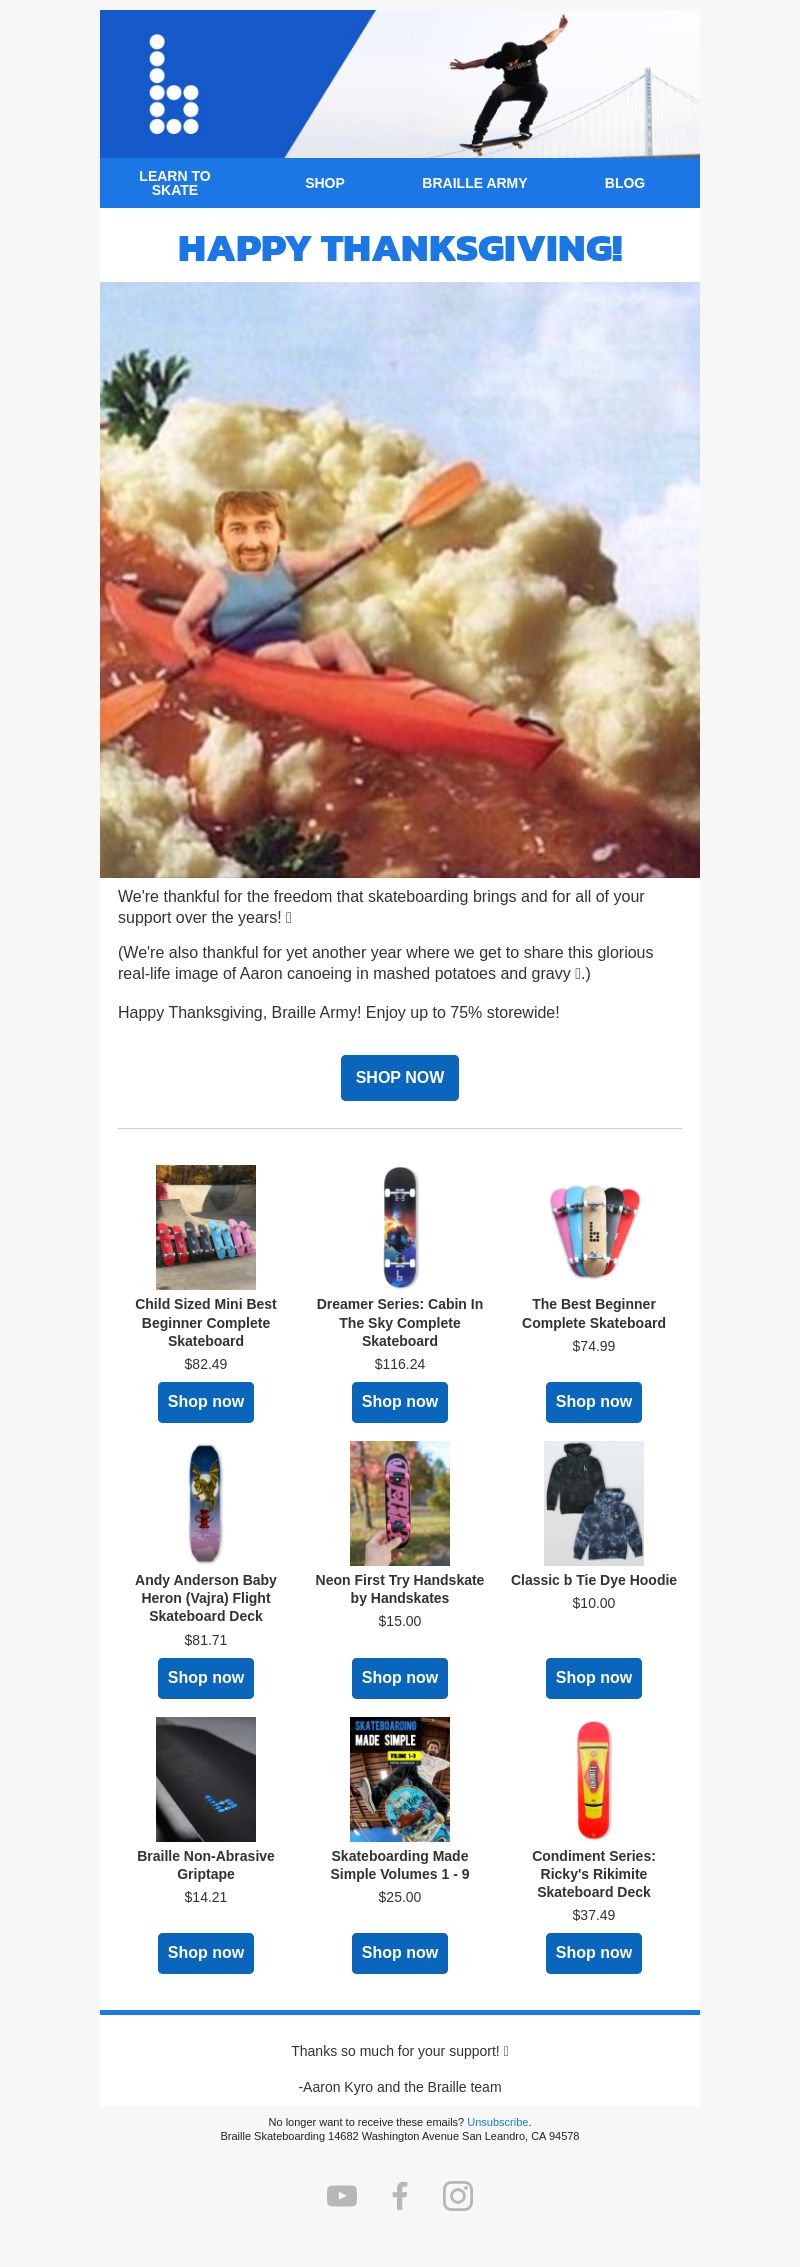The image size is (800, 2267).
Task: Click the Aaron canoeing in mashed potatoes image
Action: (400, 580)
